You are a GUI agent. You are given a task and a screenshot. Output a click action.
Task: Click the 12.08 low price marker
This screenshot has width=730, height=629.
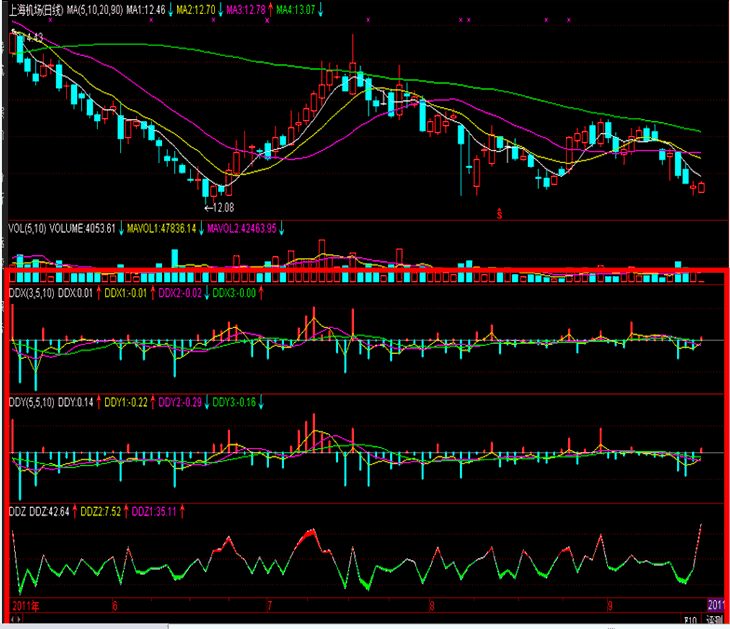[x=219, y=207]
